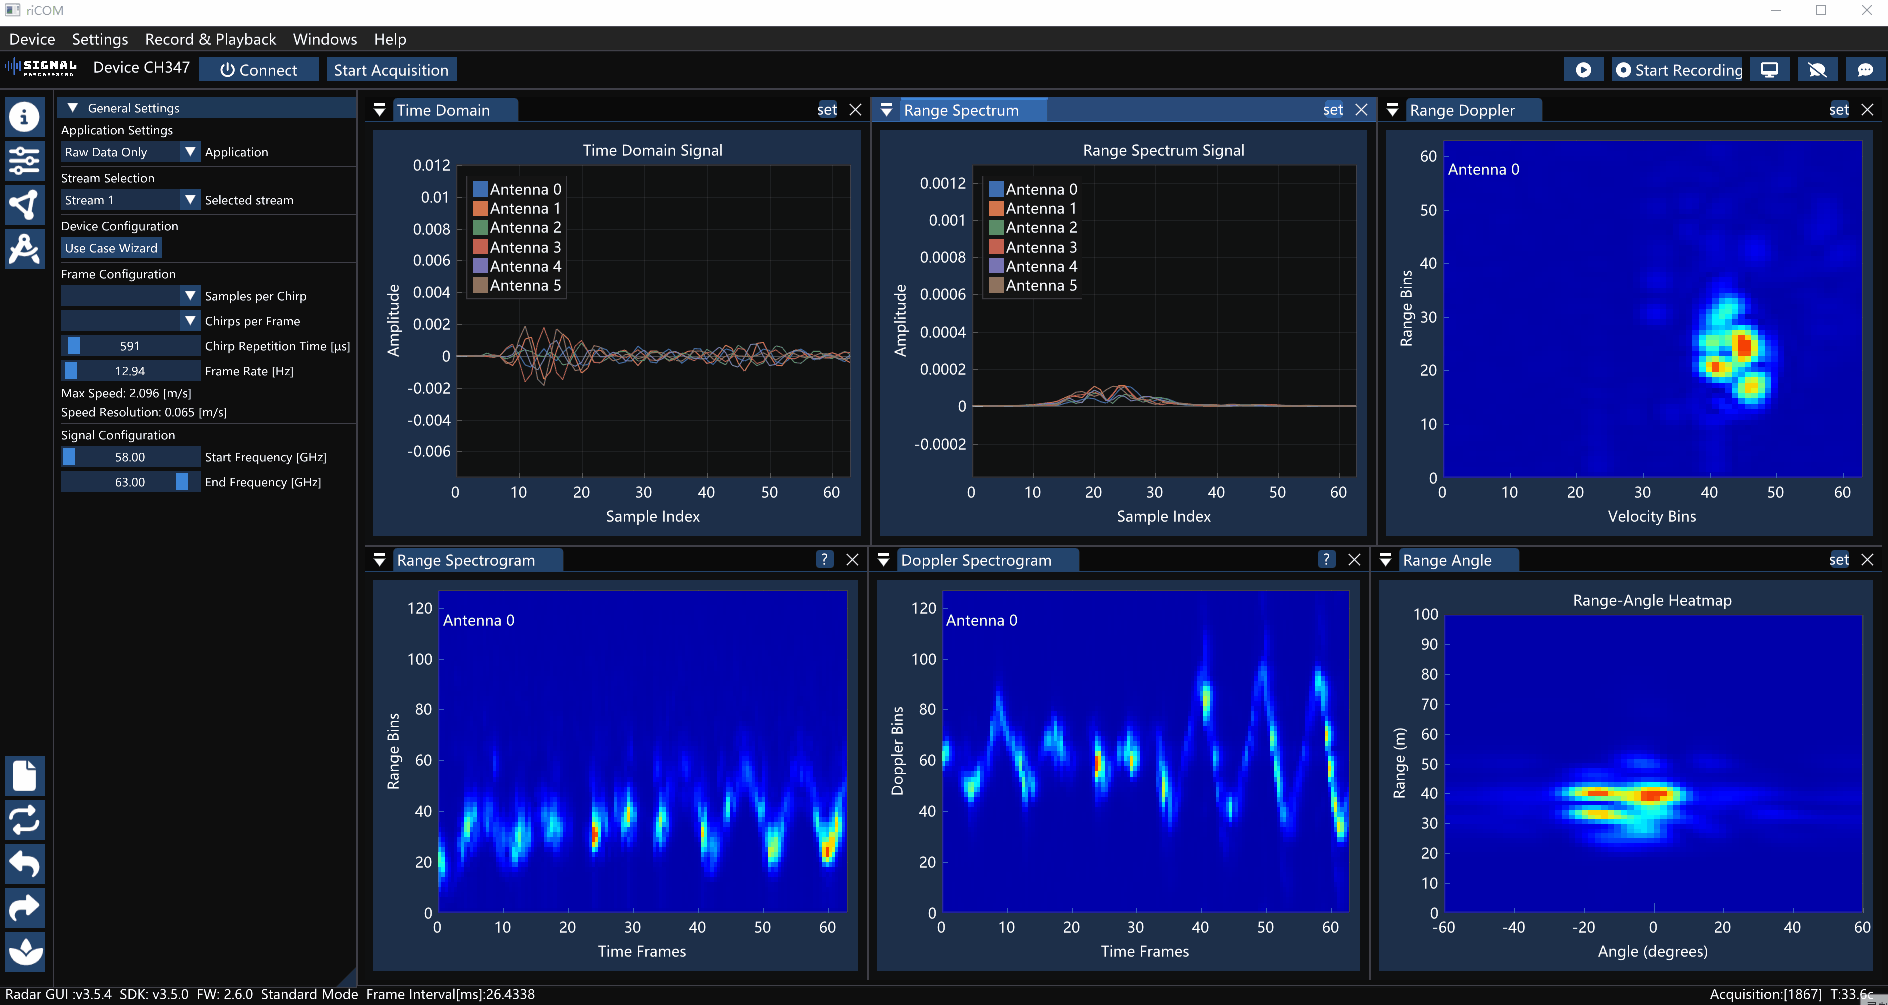This screenshot has width=1888, height=1005.
Task: Open the Record & Playback menu
Action: coord(210,39)
